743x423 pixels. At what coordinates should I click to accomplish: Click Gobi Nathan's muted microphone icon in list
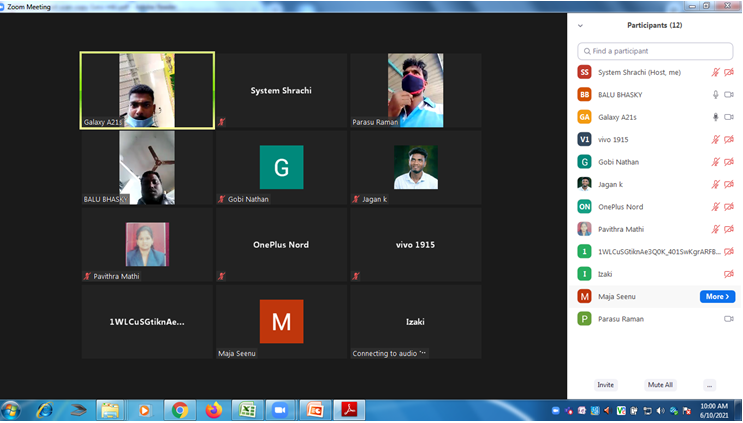click(715, 162)
